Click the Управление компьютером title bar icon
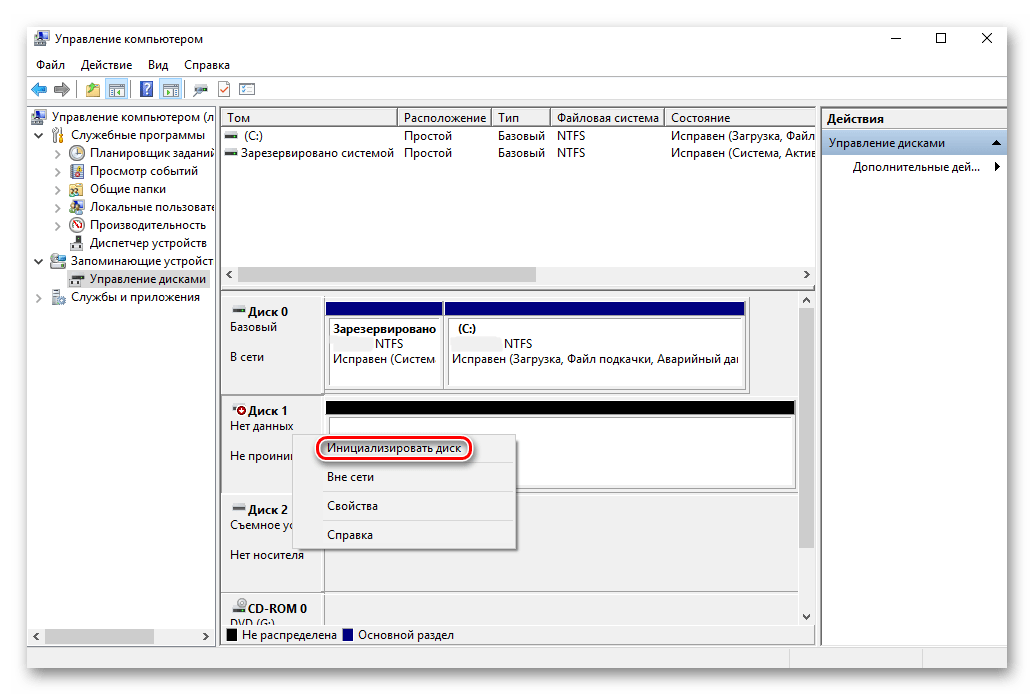1034x695 pixels. [42, 38]
